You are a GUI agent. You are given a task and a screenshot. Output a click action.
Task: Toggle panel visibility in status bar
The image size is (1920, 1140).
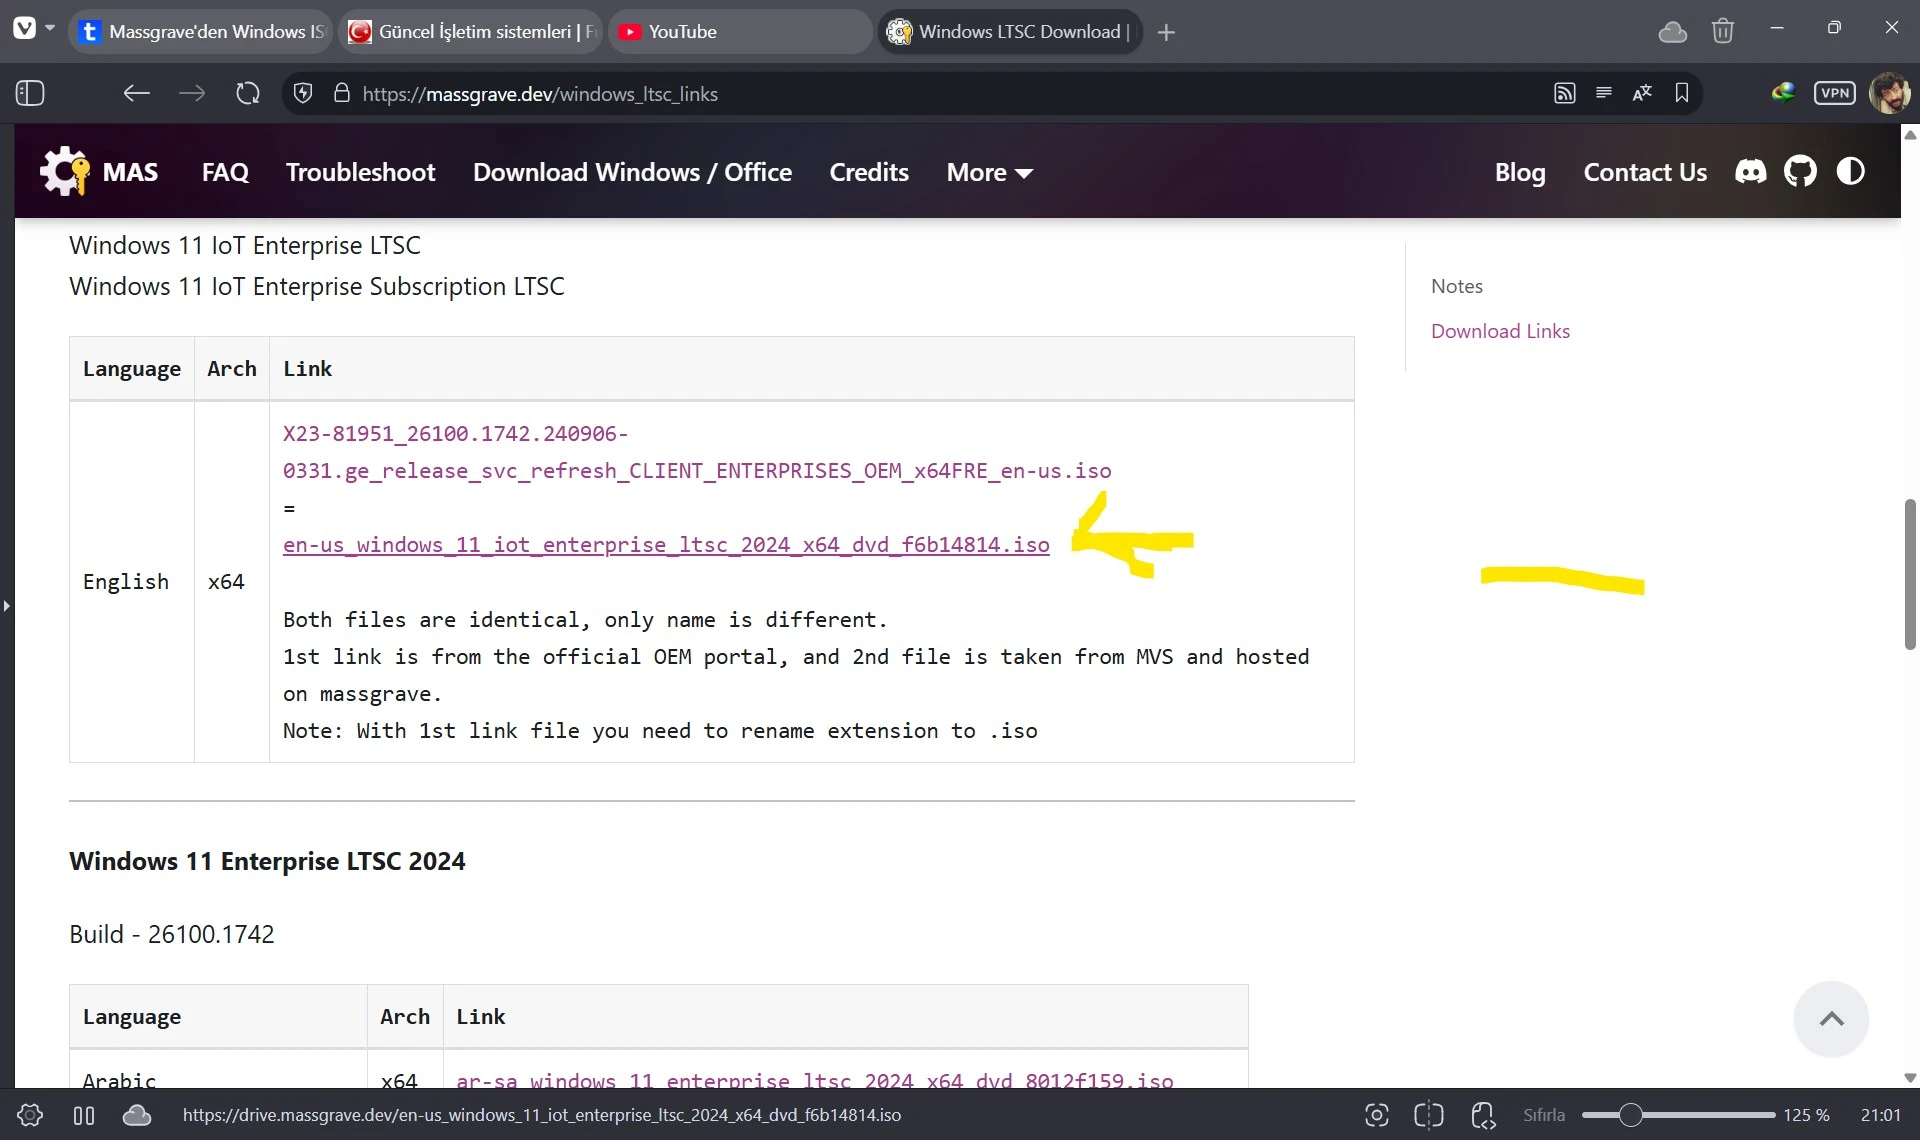coord(84,1115)
